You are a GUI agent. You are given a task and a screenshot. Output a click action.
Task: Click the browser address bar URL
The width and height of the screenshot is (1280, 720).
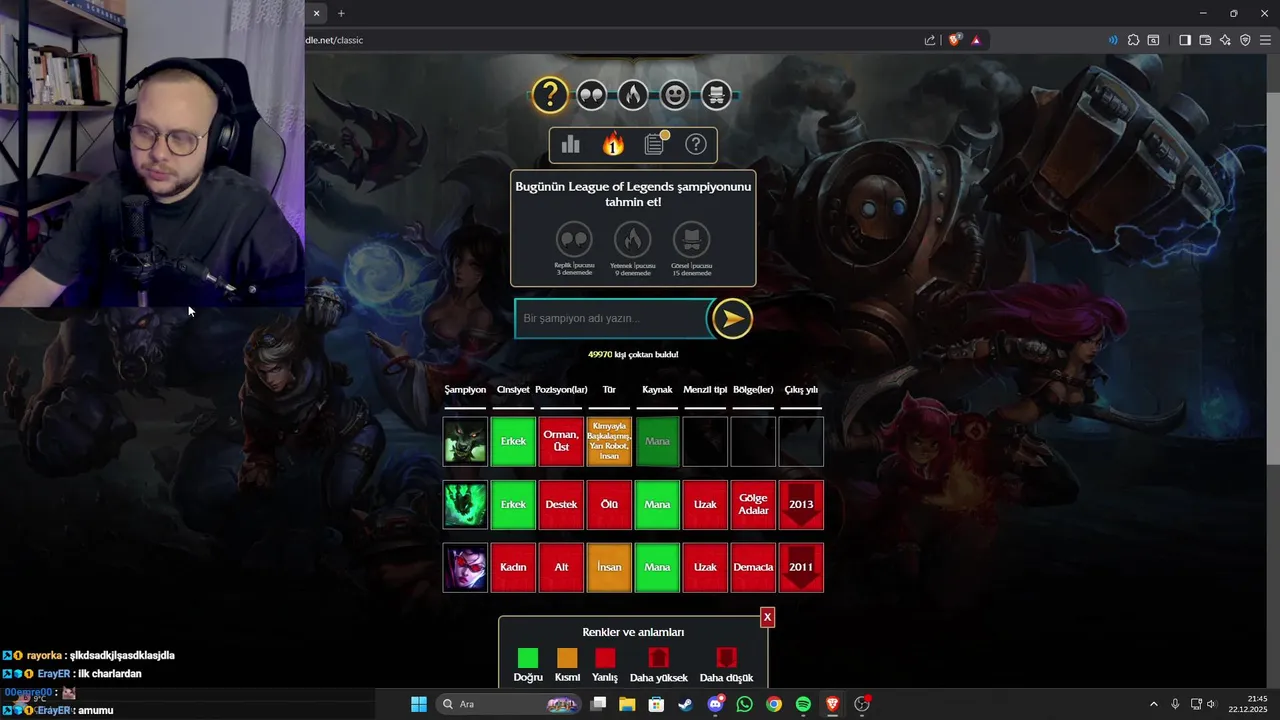[334, 40]
